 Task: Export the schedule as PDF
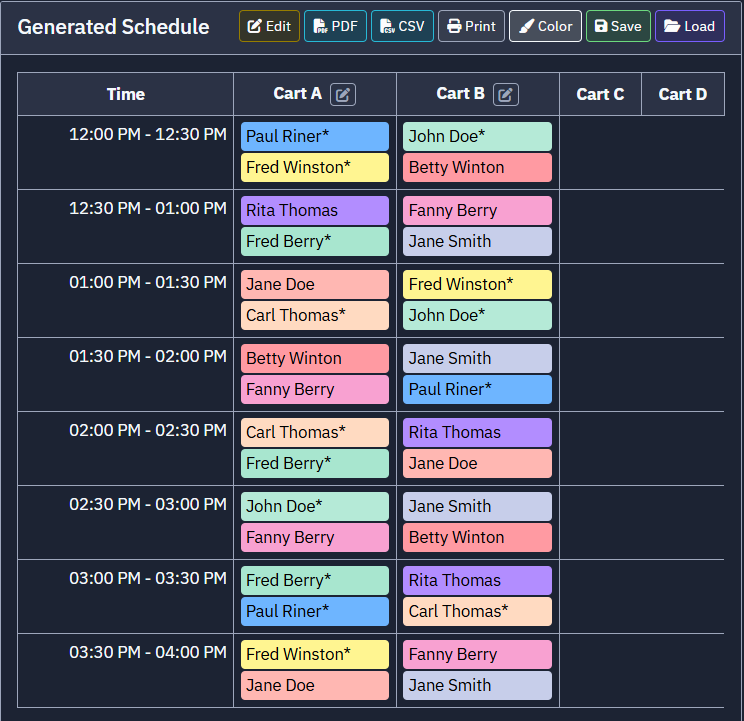[335, 26]
